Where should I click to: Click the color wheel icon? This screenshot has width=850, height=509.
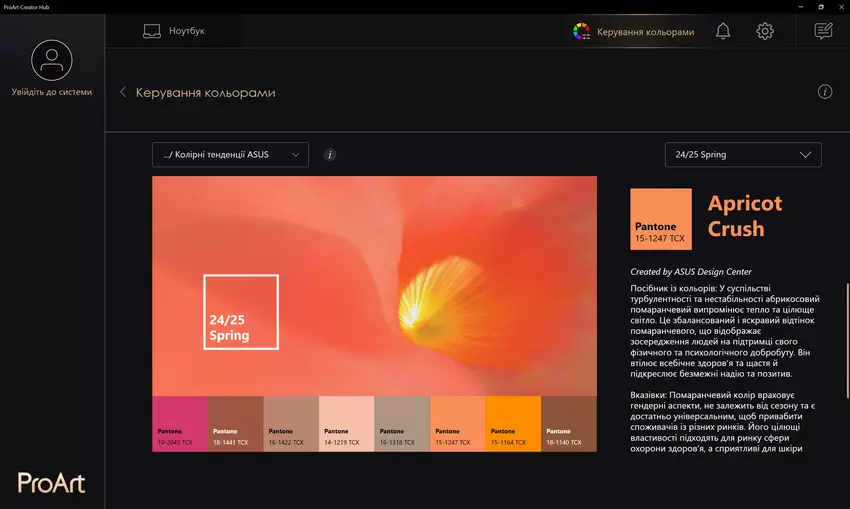click(x=581, y=32)
